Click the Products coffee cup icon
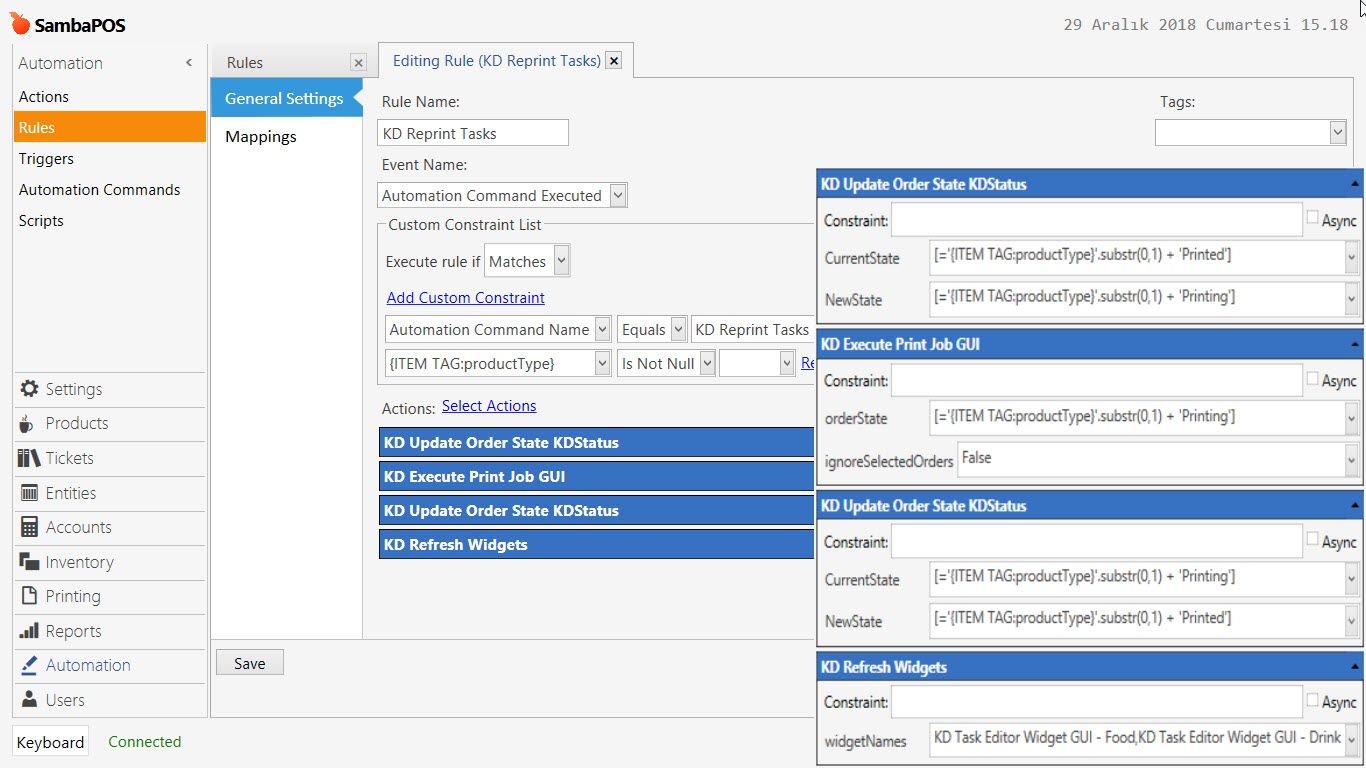Image resolution: width=1366 pixels, height=768 pixels. pyautogui.click(x=27, y=424)
